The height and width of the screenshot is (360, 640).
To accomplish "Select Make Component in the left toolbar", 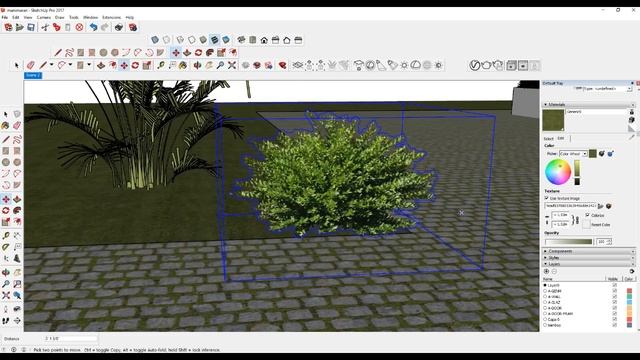I will pyautogui.click(x=17, y=114).
